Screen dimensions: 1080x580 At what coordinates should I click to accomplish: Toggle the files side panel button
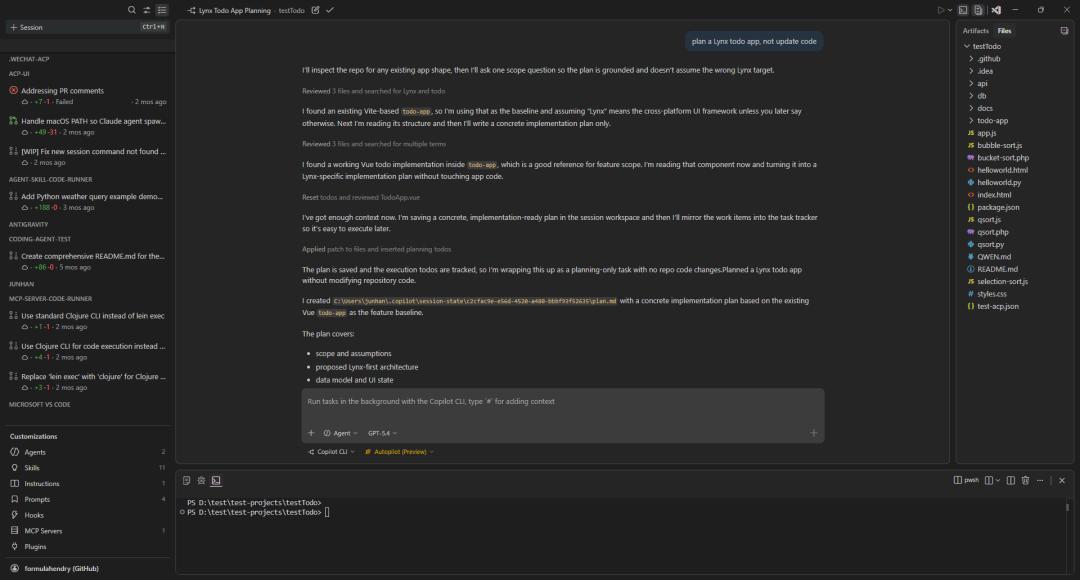tap(978, 10)
